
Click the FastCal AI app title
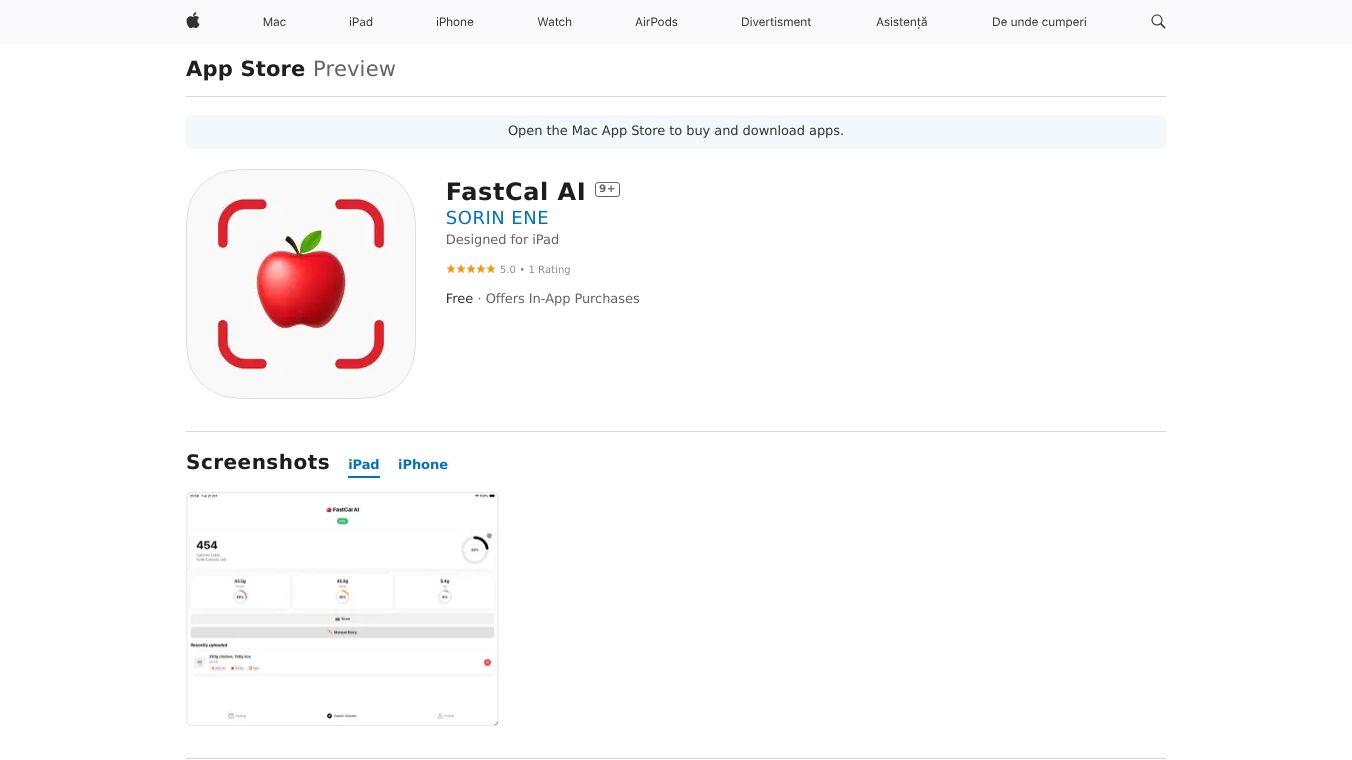pyautogui.click(x=515, y=191)
